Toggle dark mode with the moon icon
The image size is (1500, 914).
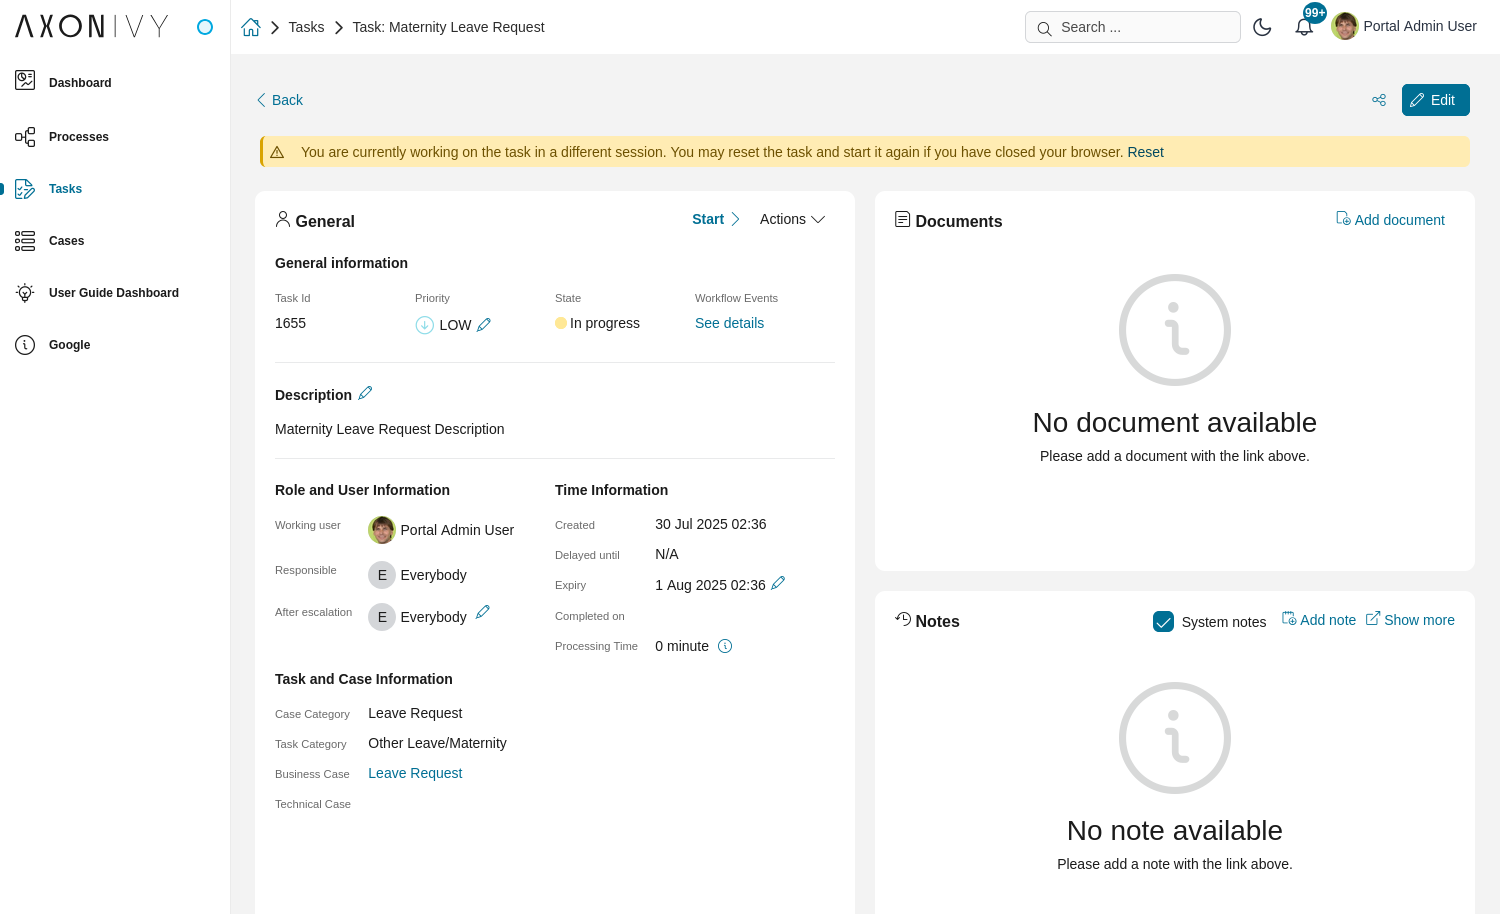pos(1262,27)
